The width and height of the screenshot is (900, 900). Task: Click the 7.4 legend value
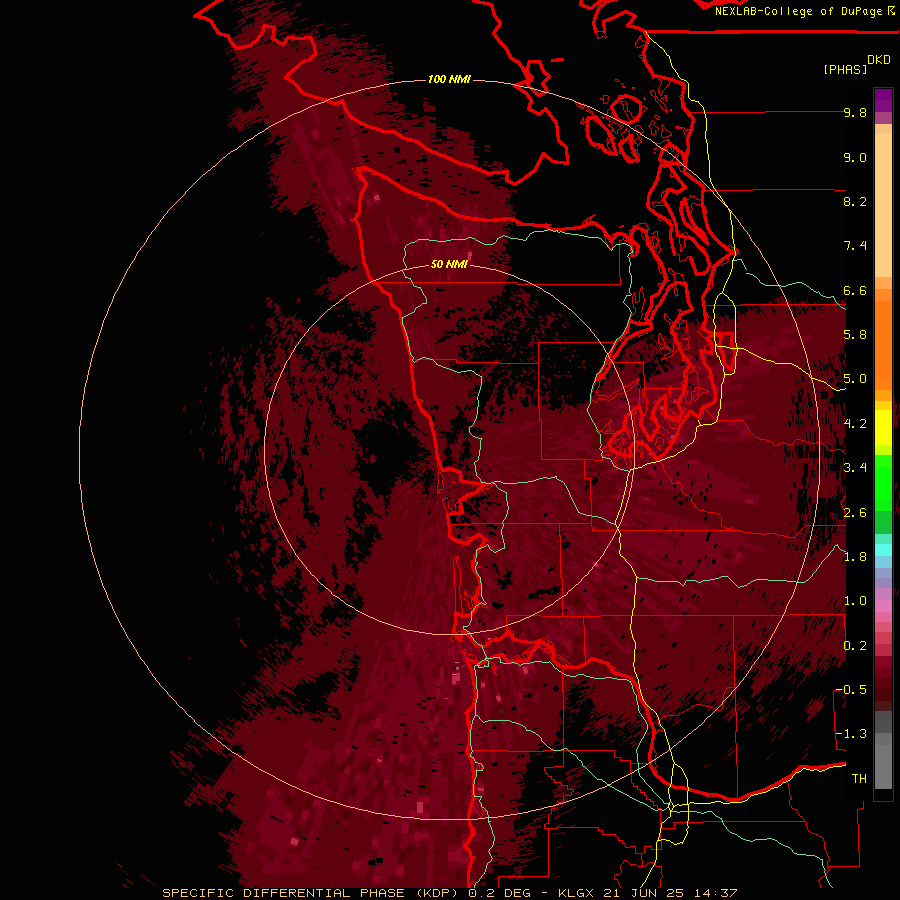(855, 246)
